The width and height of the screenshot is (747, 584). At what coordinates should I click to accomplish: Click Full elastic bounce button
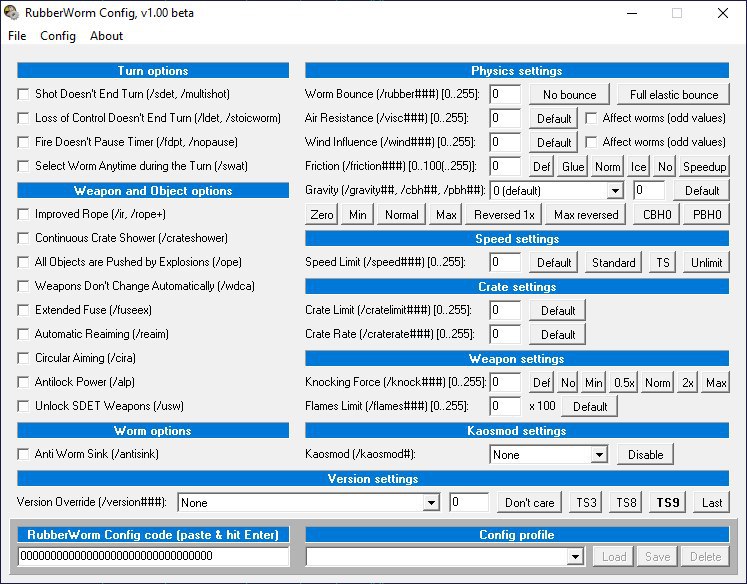pos(673,94)
